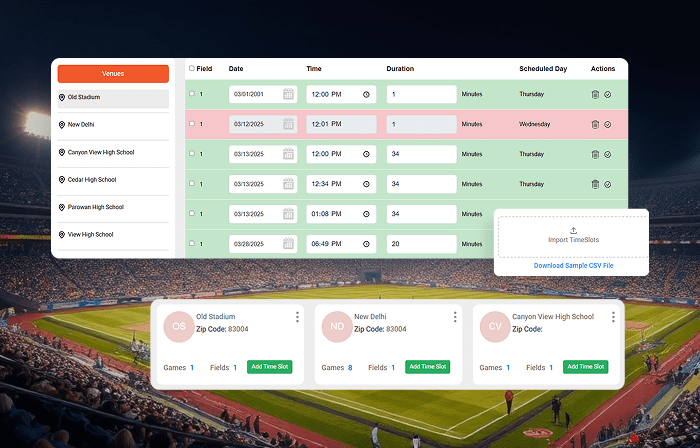Click the OS avatar circle
The image size is (700, 448).
[x=179, y=327]
